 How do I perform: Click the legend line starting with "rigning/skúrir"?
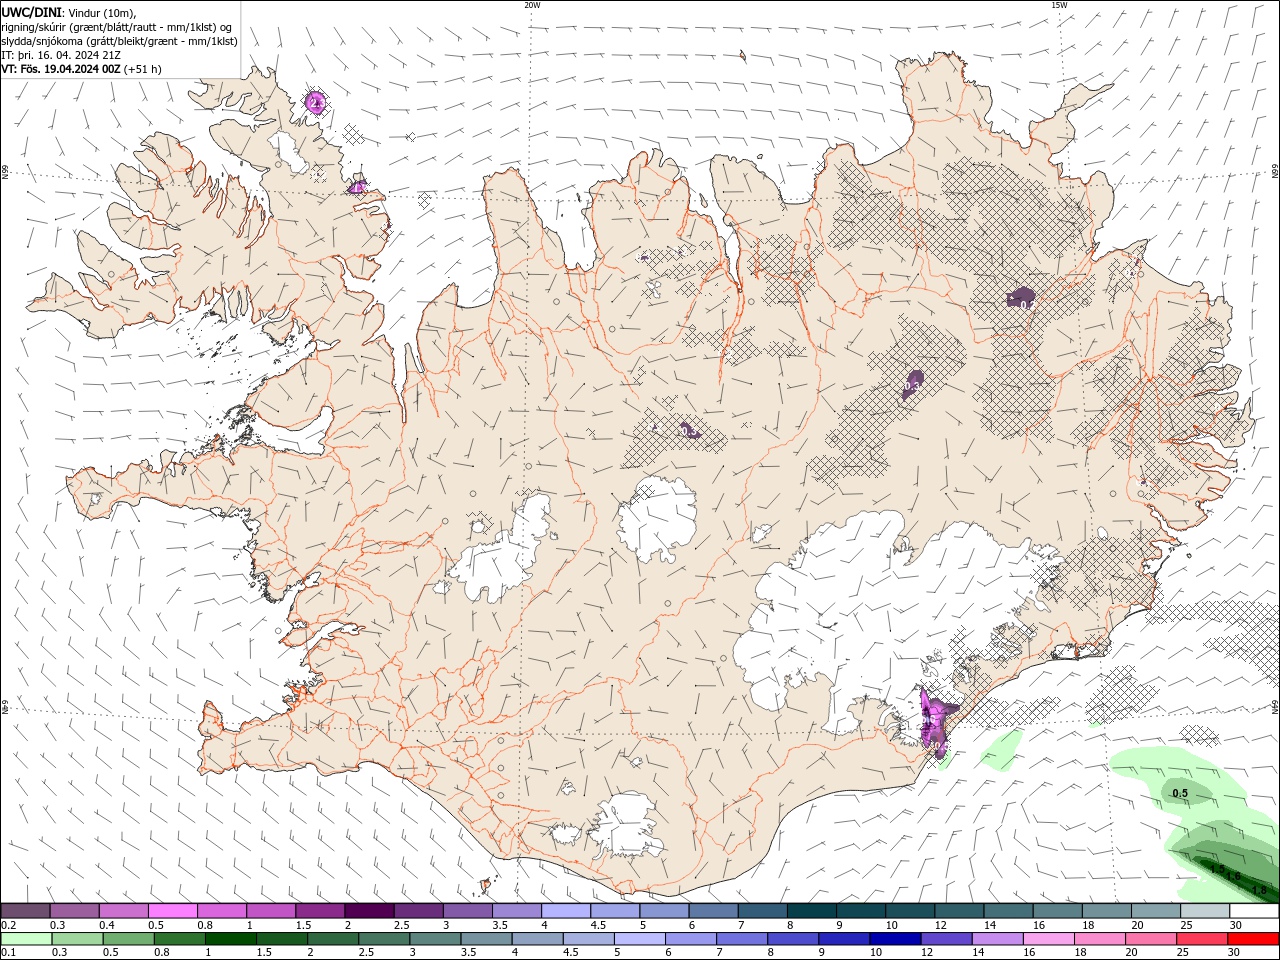click(117, 27)
